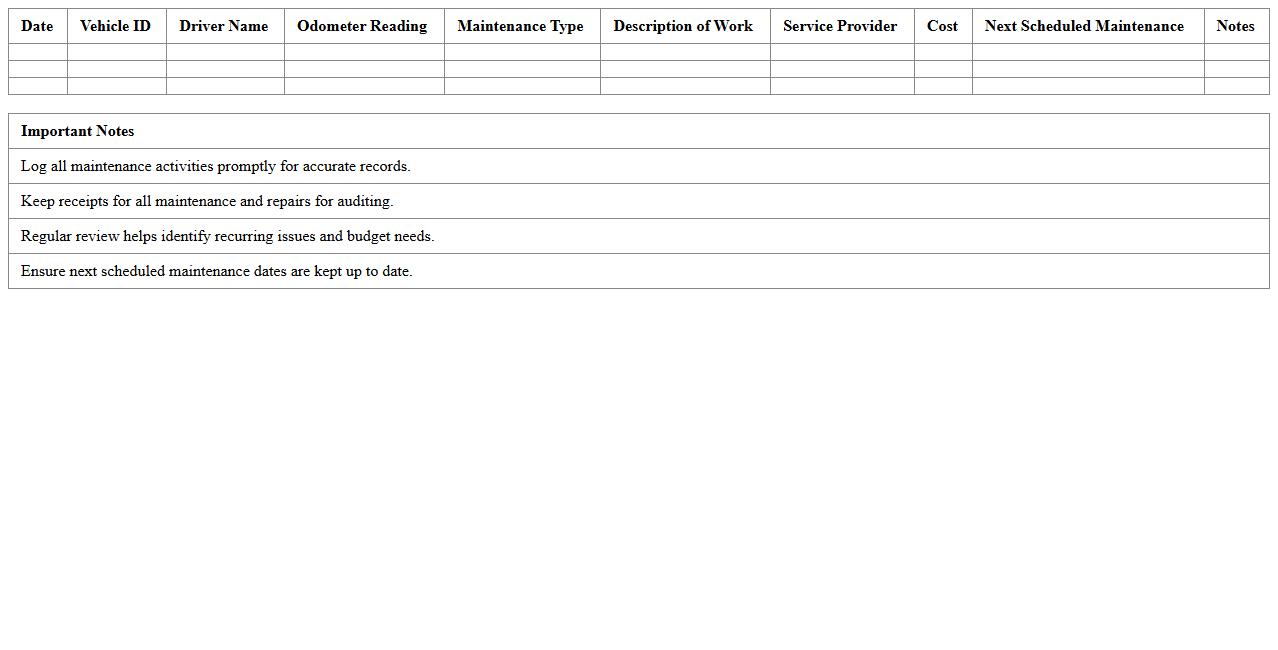1278x650 pixels.
Task: Click the note about keeping receipts
Action: [x=207, y=201]
